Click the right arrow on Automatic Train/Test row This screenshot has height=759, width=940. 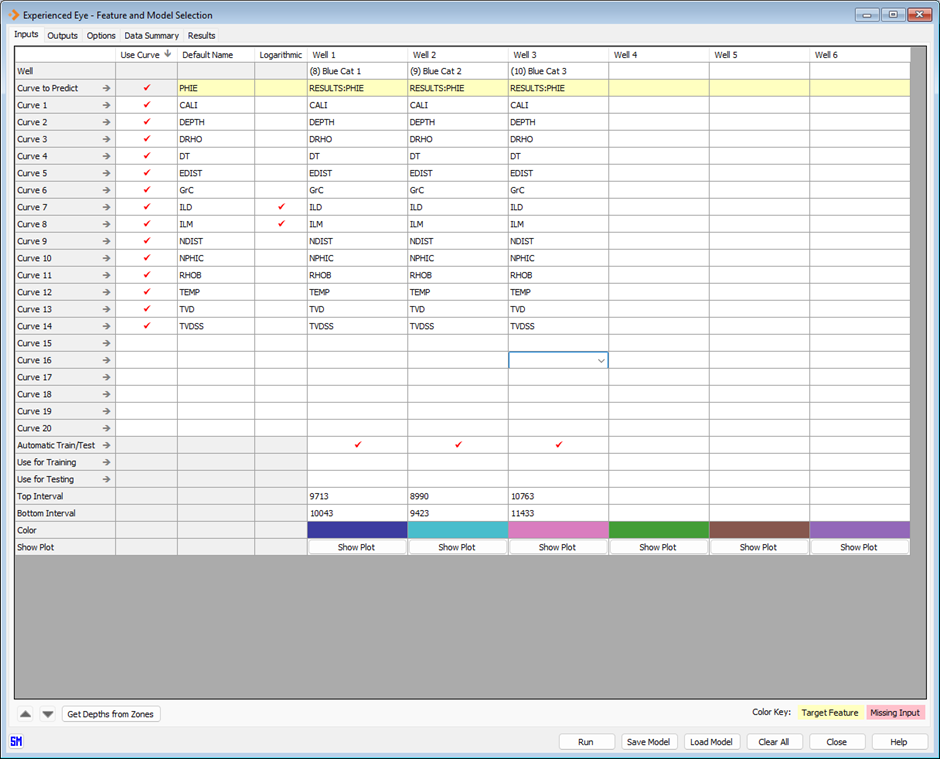point(106,445)
